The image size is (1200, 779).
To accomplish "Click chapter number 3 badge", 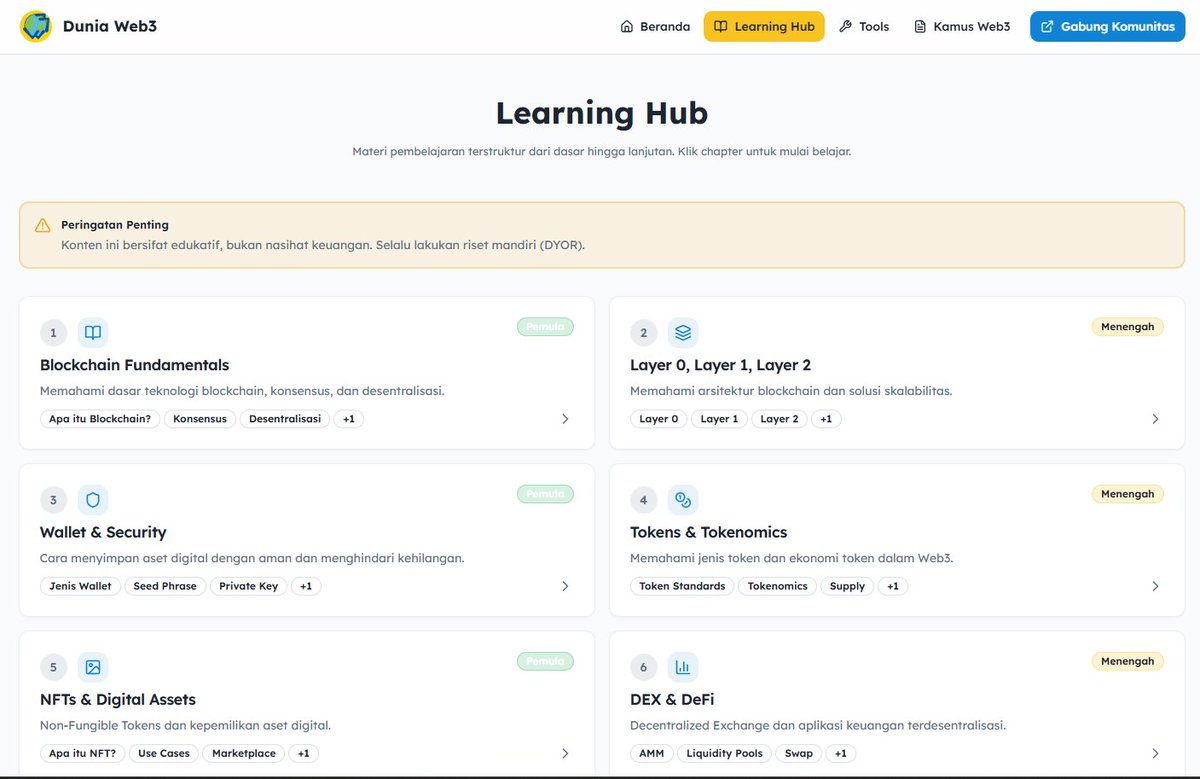I will click(x=53, y=500).
